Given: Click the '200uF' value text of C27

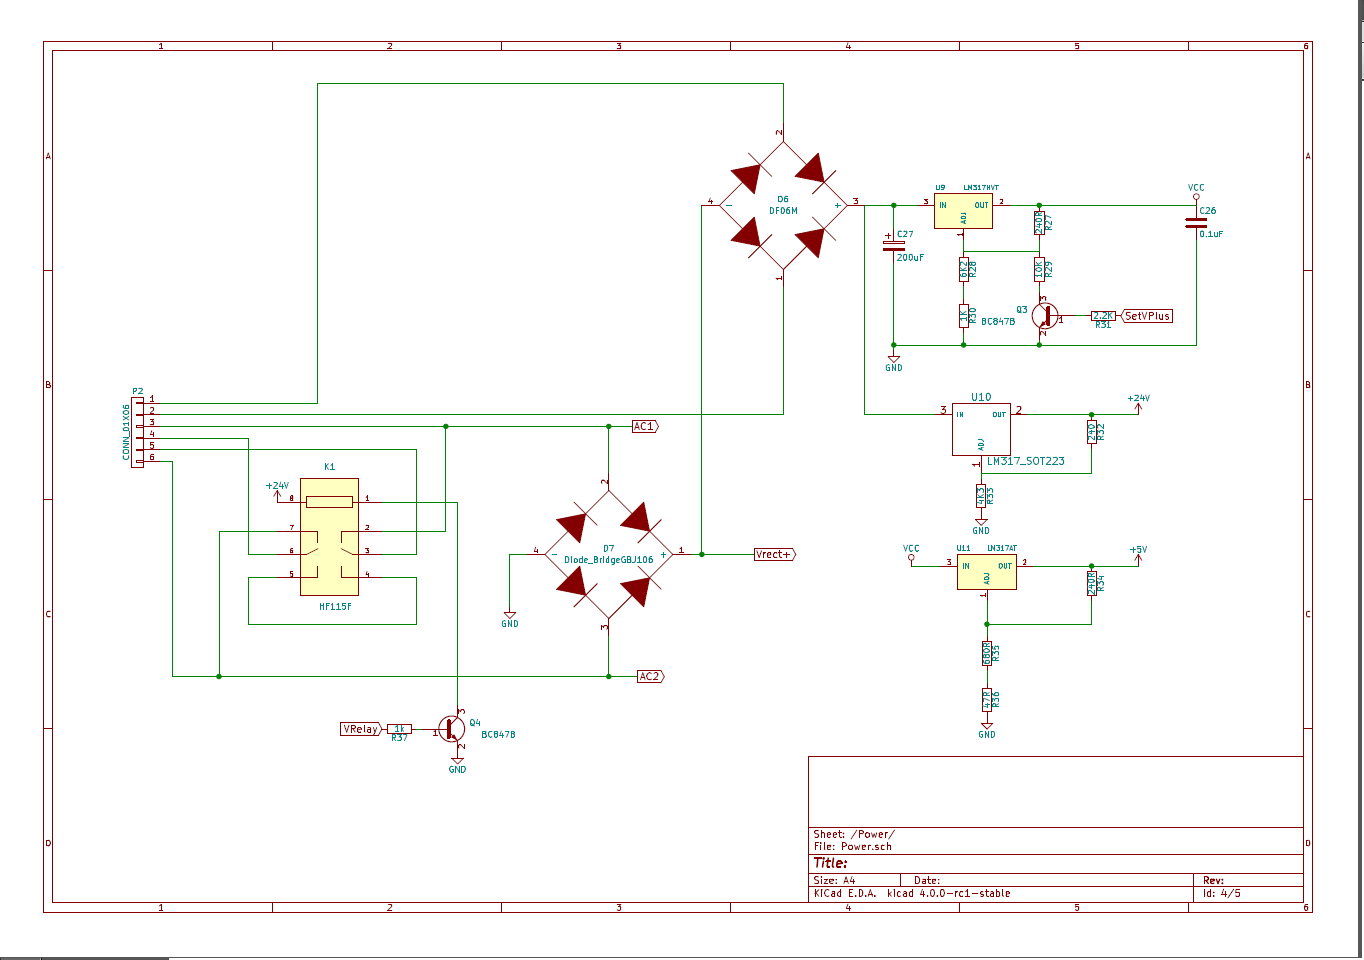Looking at the screenshot, I should coord(910,258).
